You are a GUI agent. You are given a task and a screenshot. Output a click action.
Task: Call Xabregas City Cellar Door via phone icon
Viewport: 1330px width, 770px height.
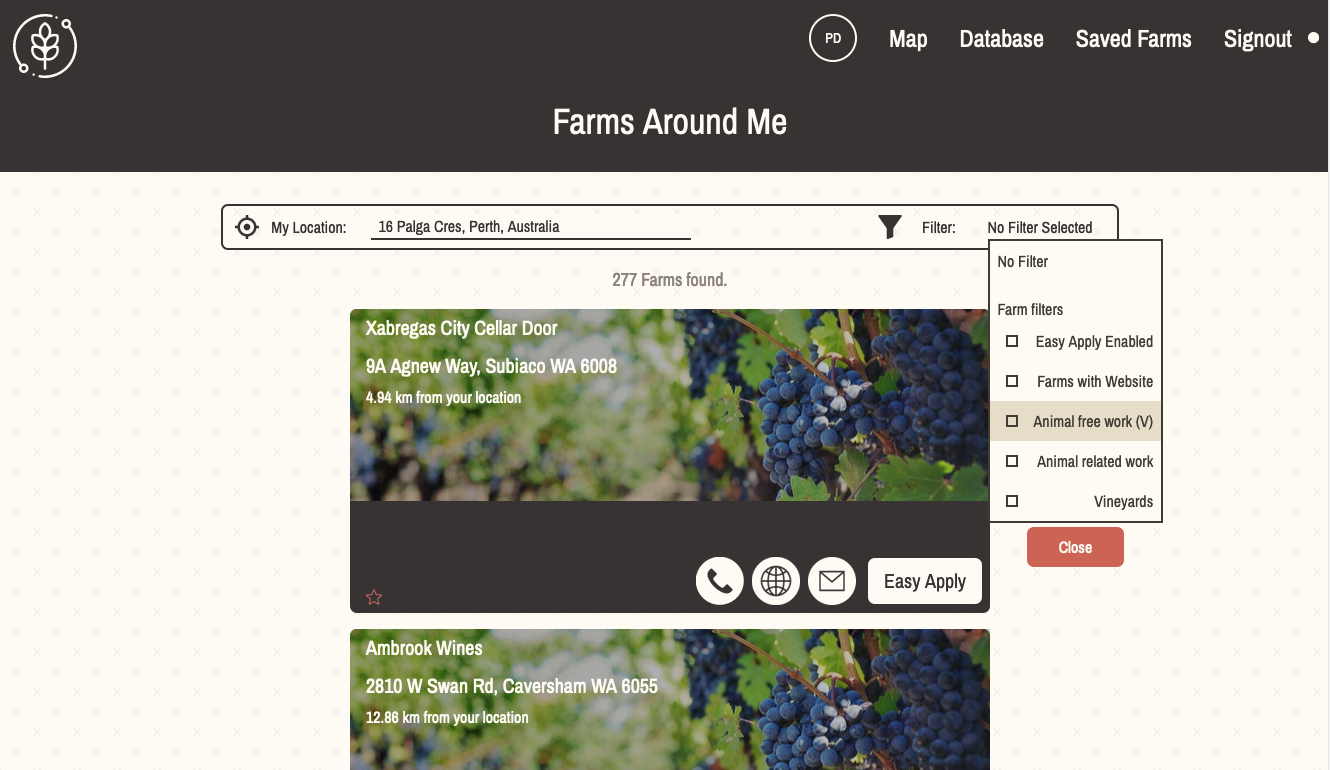pos(720,581)
